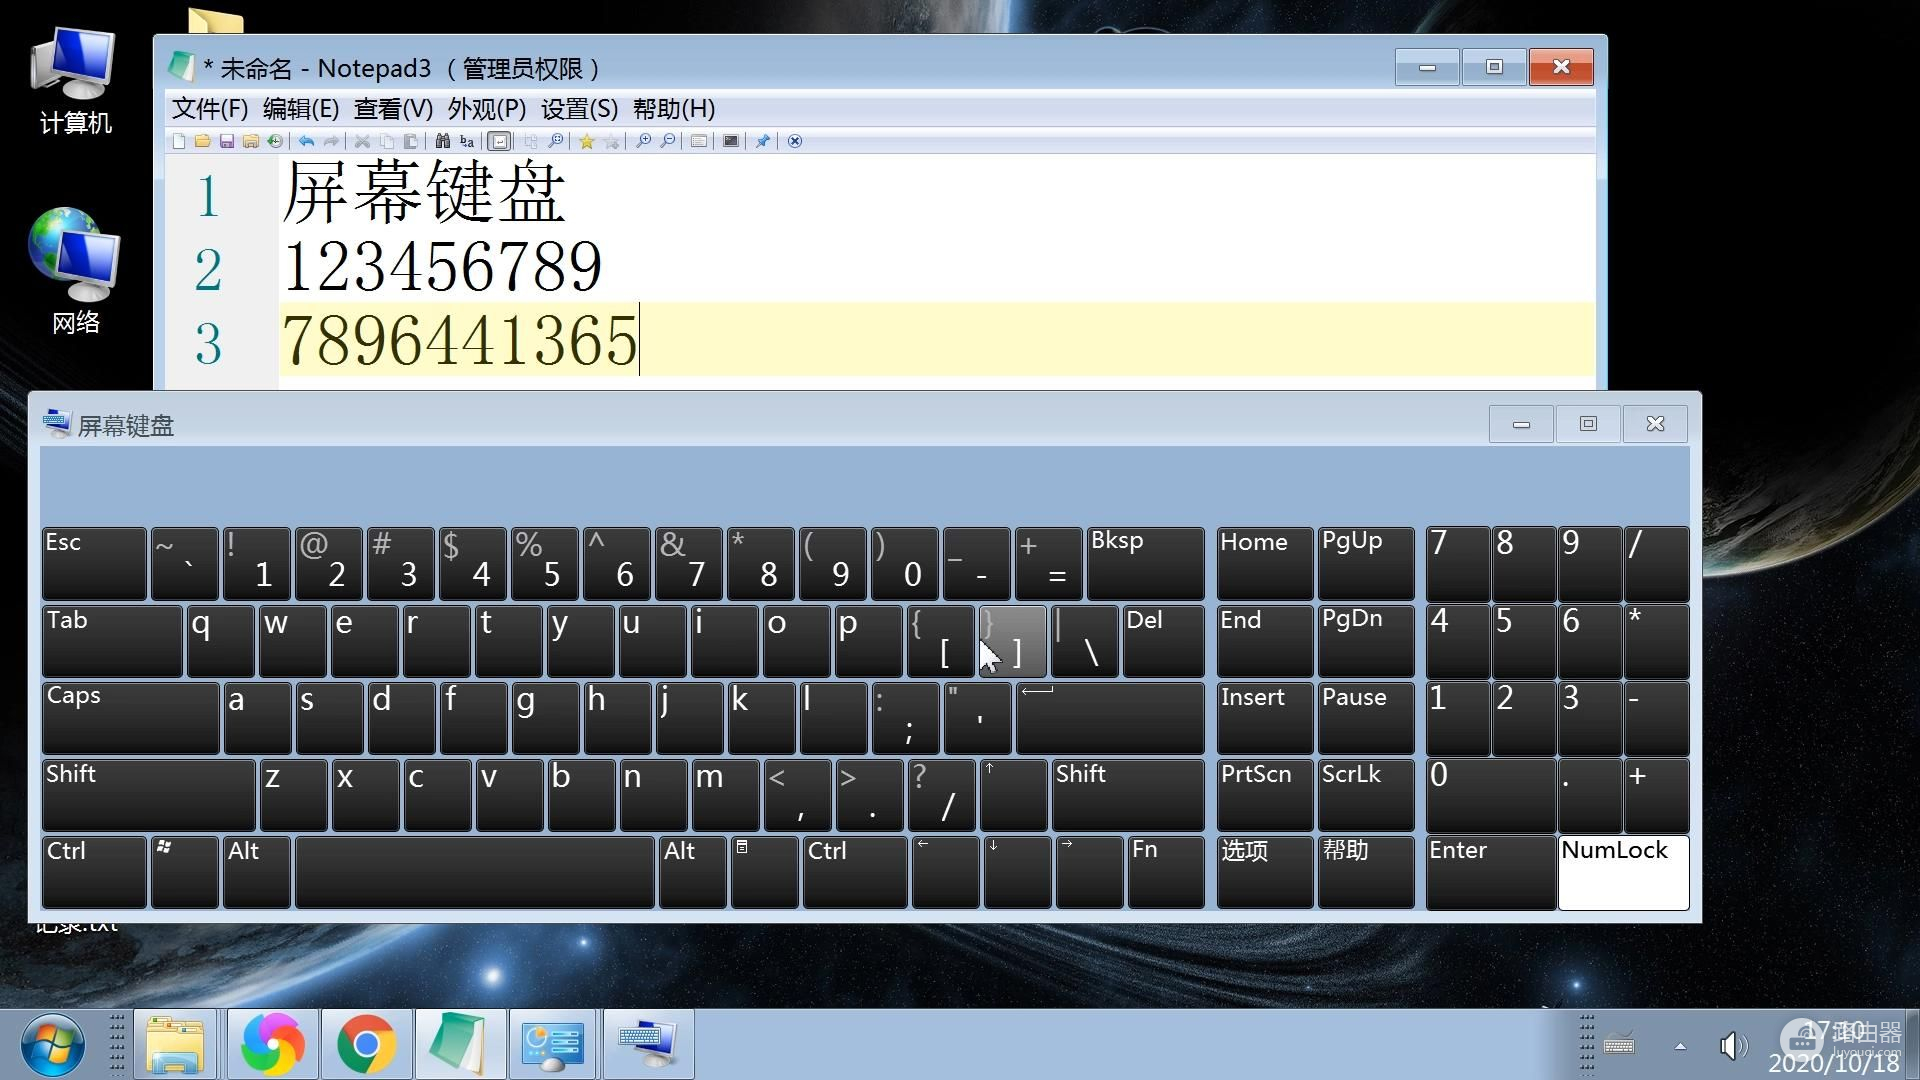
Task: Click the blue Undo arrow icon
Action: [x=306, y=141]
